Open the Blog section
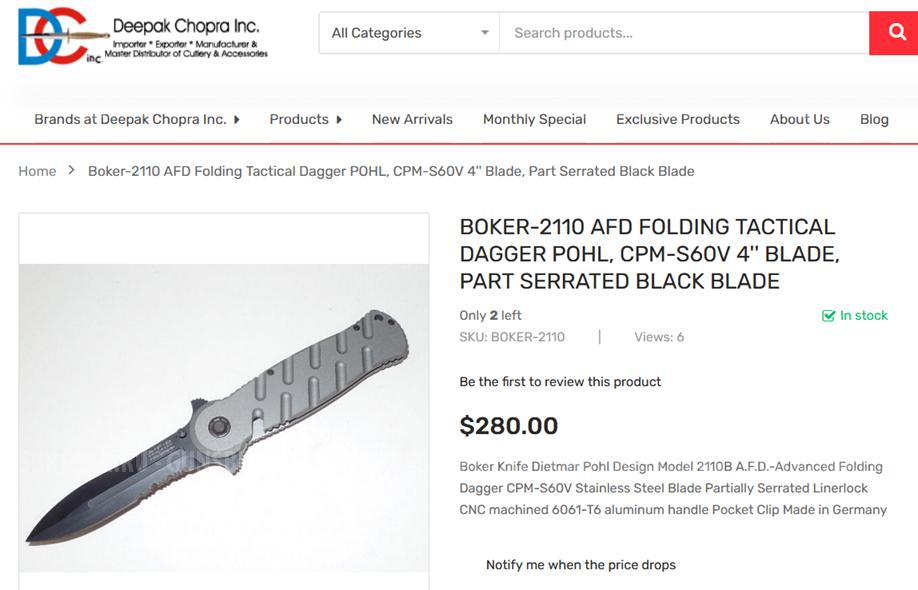 (874, 119)
